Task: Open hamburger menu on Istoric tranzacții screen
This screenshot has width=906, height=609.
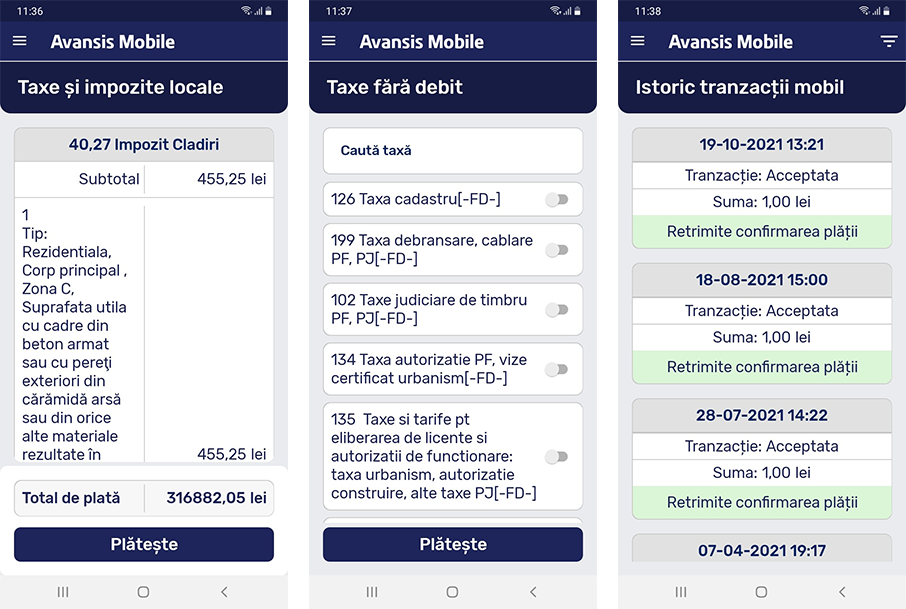Action: [x=638, y=42]
